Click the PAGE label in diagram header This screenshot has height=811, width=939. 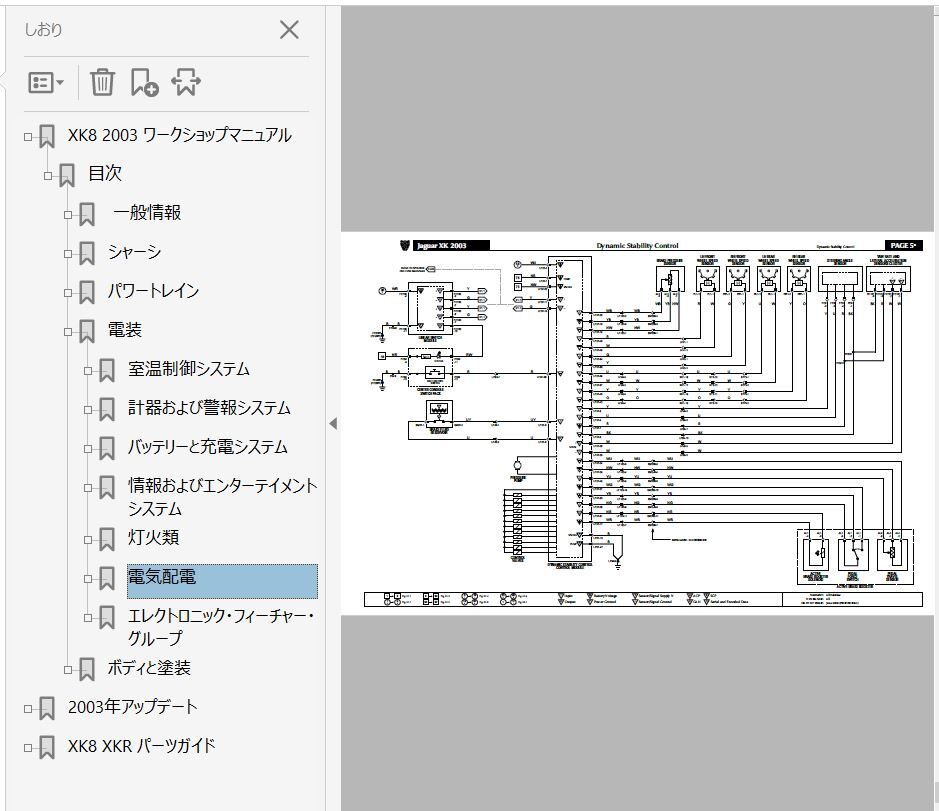click(x=903, y=245)
